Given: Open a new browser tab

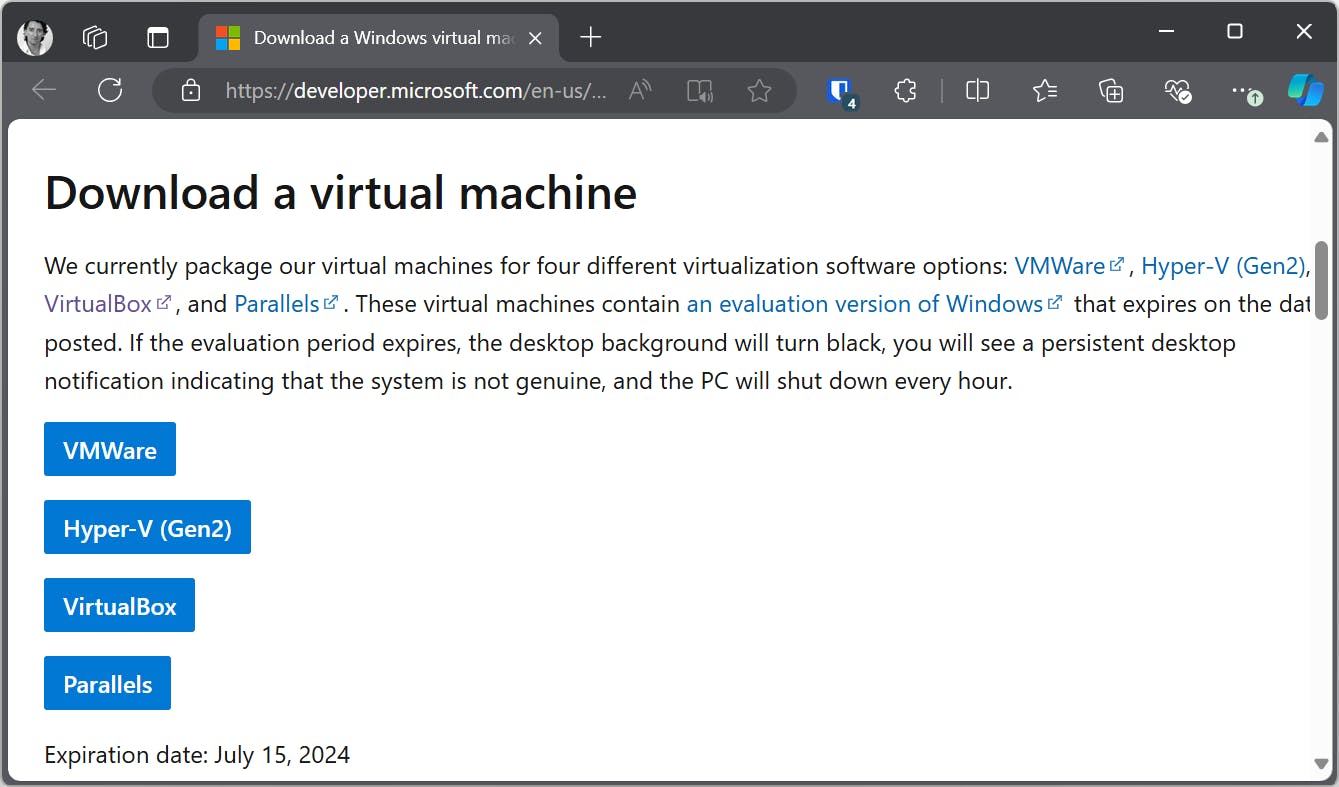Looking at the screenshot, I should coord(589,37).
